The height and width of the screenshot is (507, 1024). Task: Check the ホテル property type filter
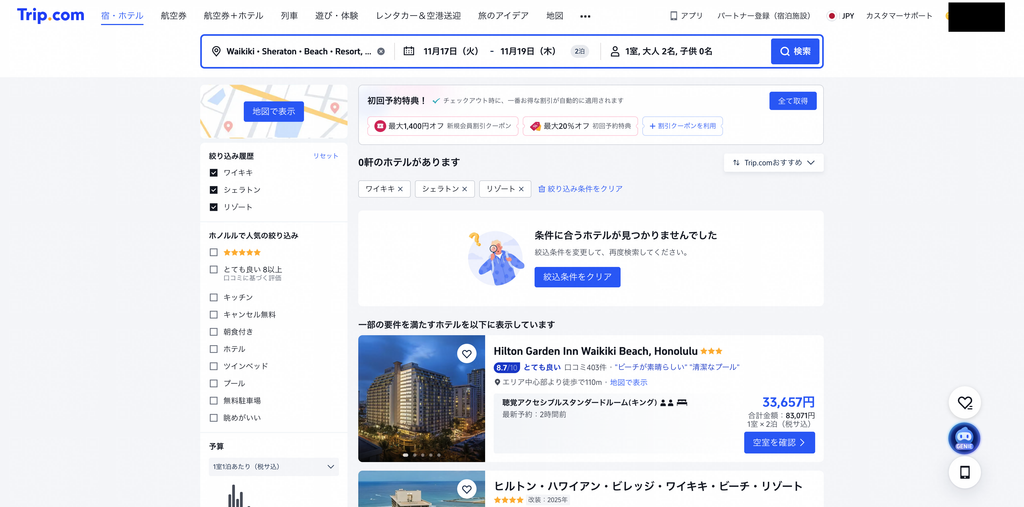pos(214,349)
